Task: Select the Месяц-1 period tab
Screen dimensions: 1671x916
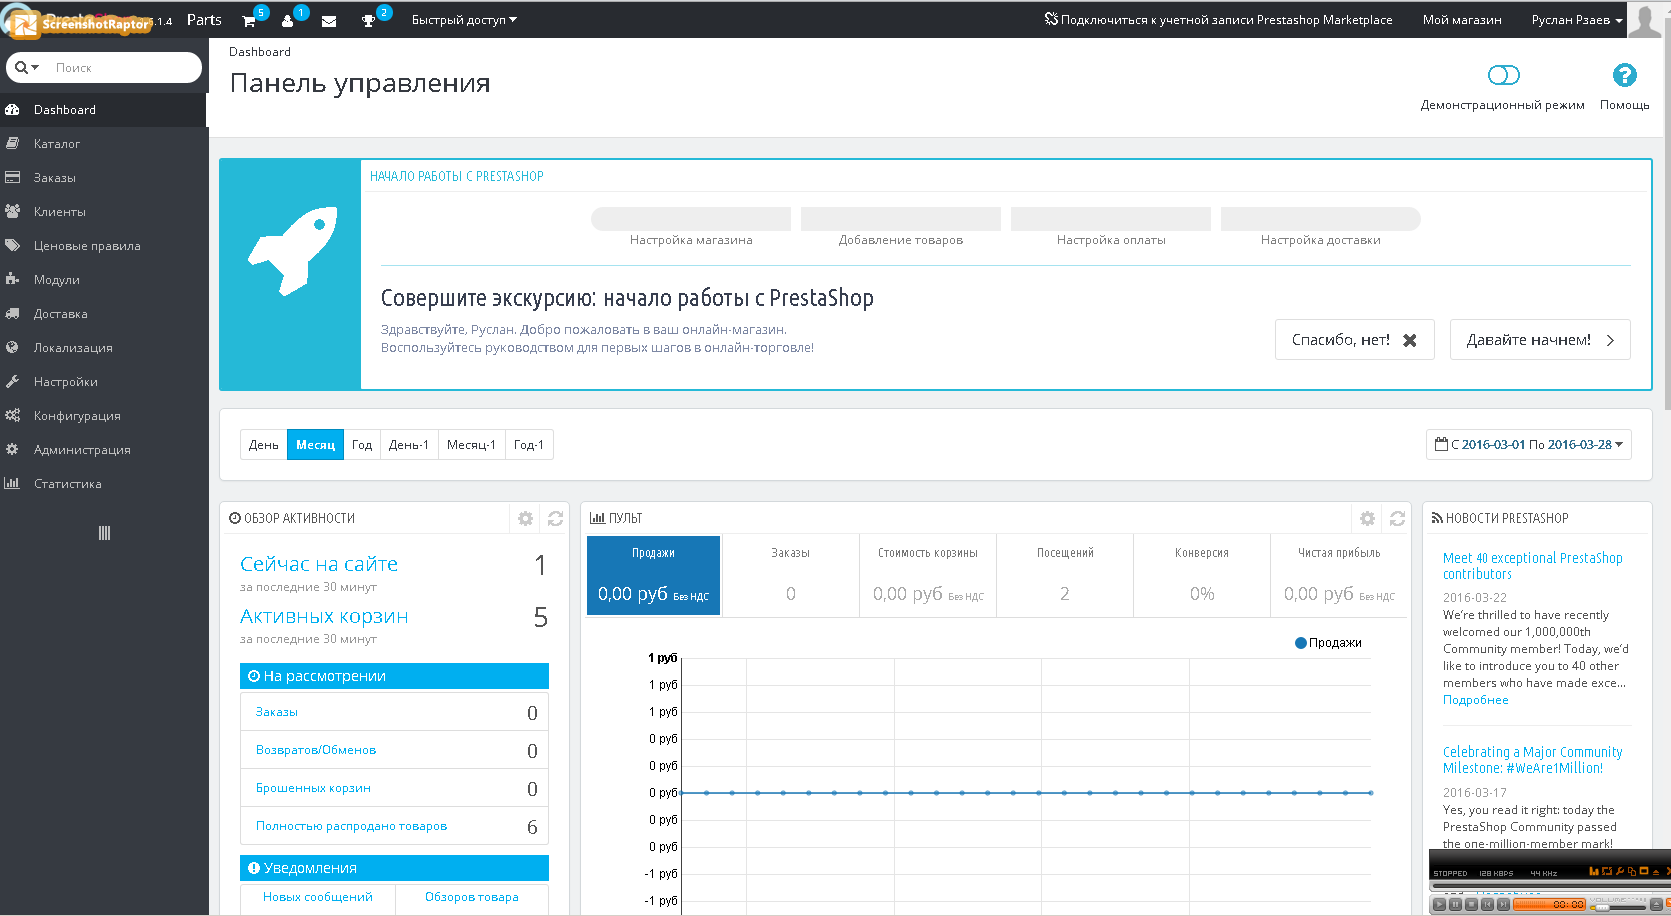Action: 472,445
